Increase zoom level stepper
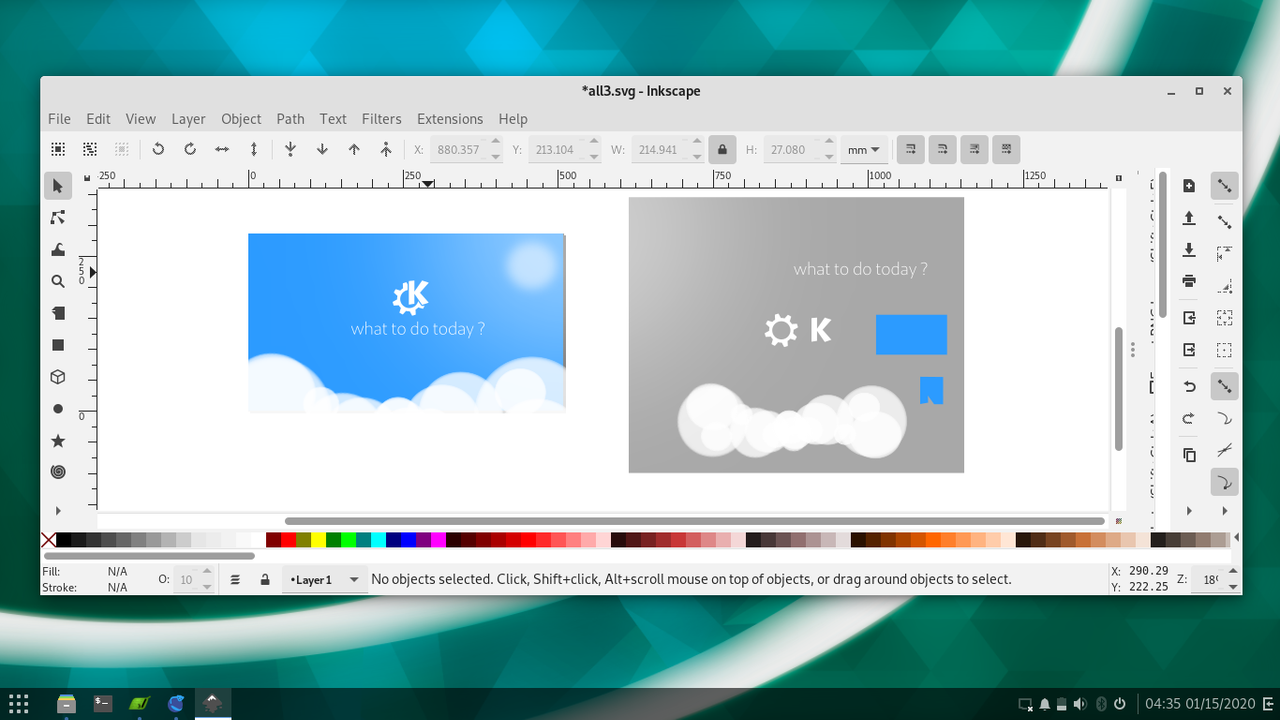 pyautogui.click(x=1233, y=573)
